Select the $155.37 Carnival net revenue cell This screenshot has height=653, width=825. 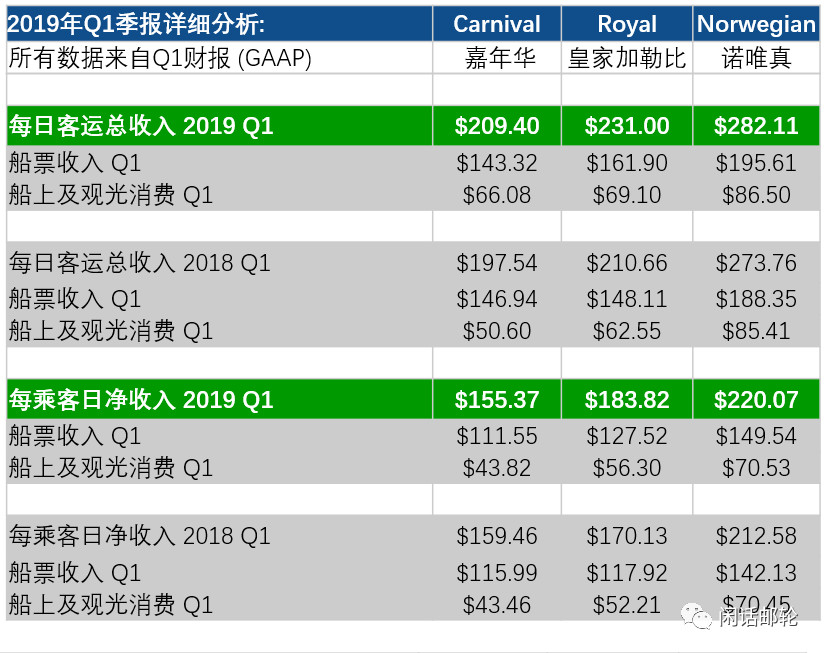click(x=497, y=399)
